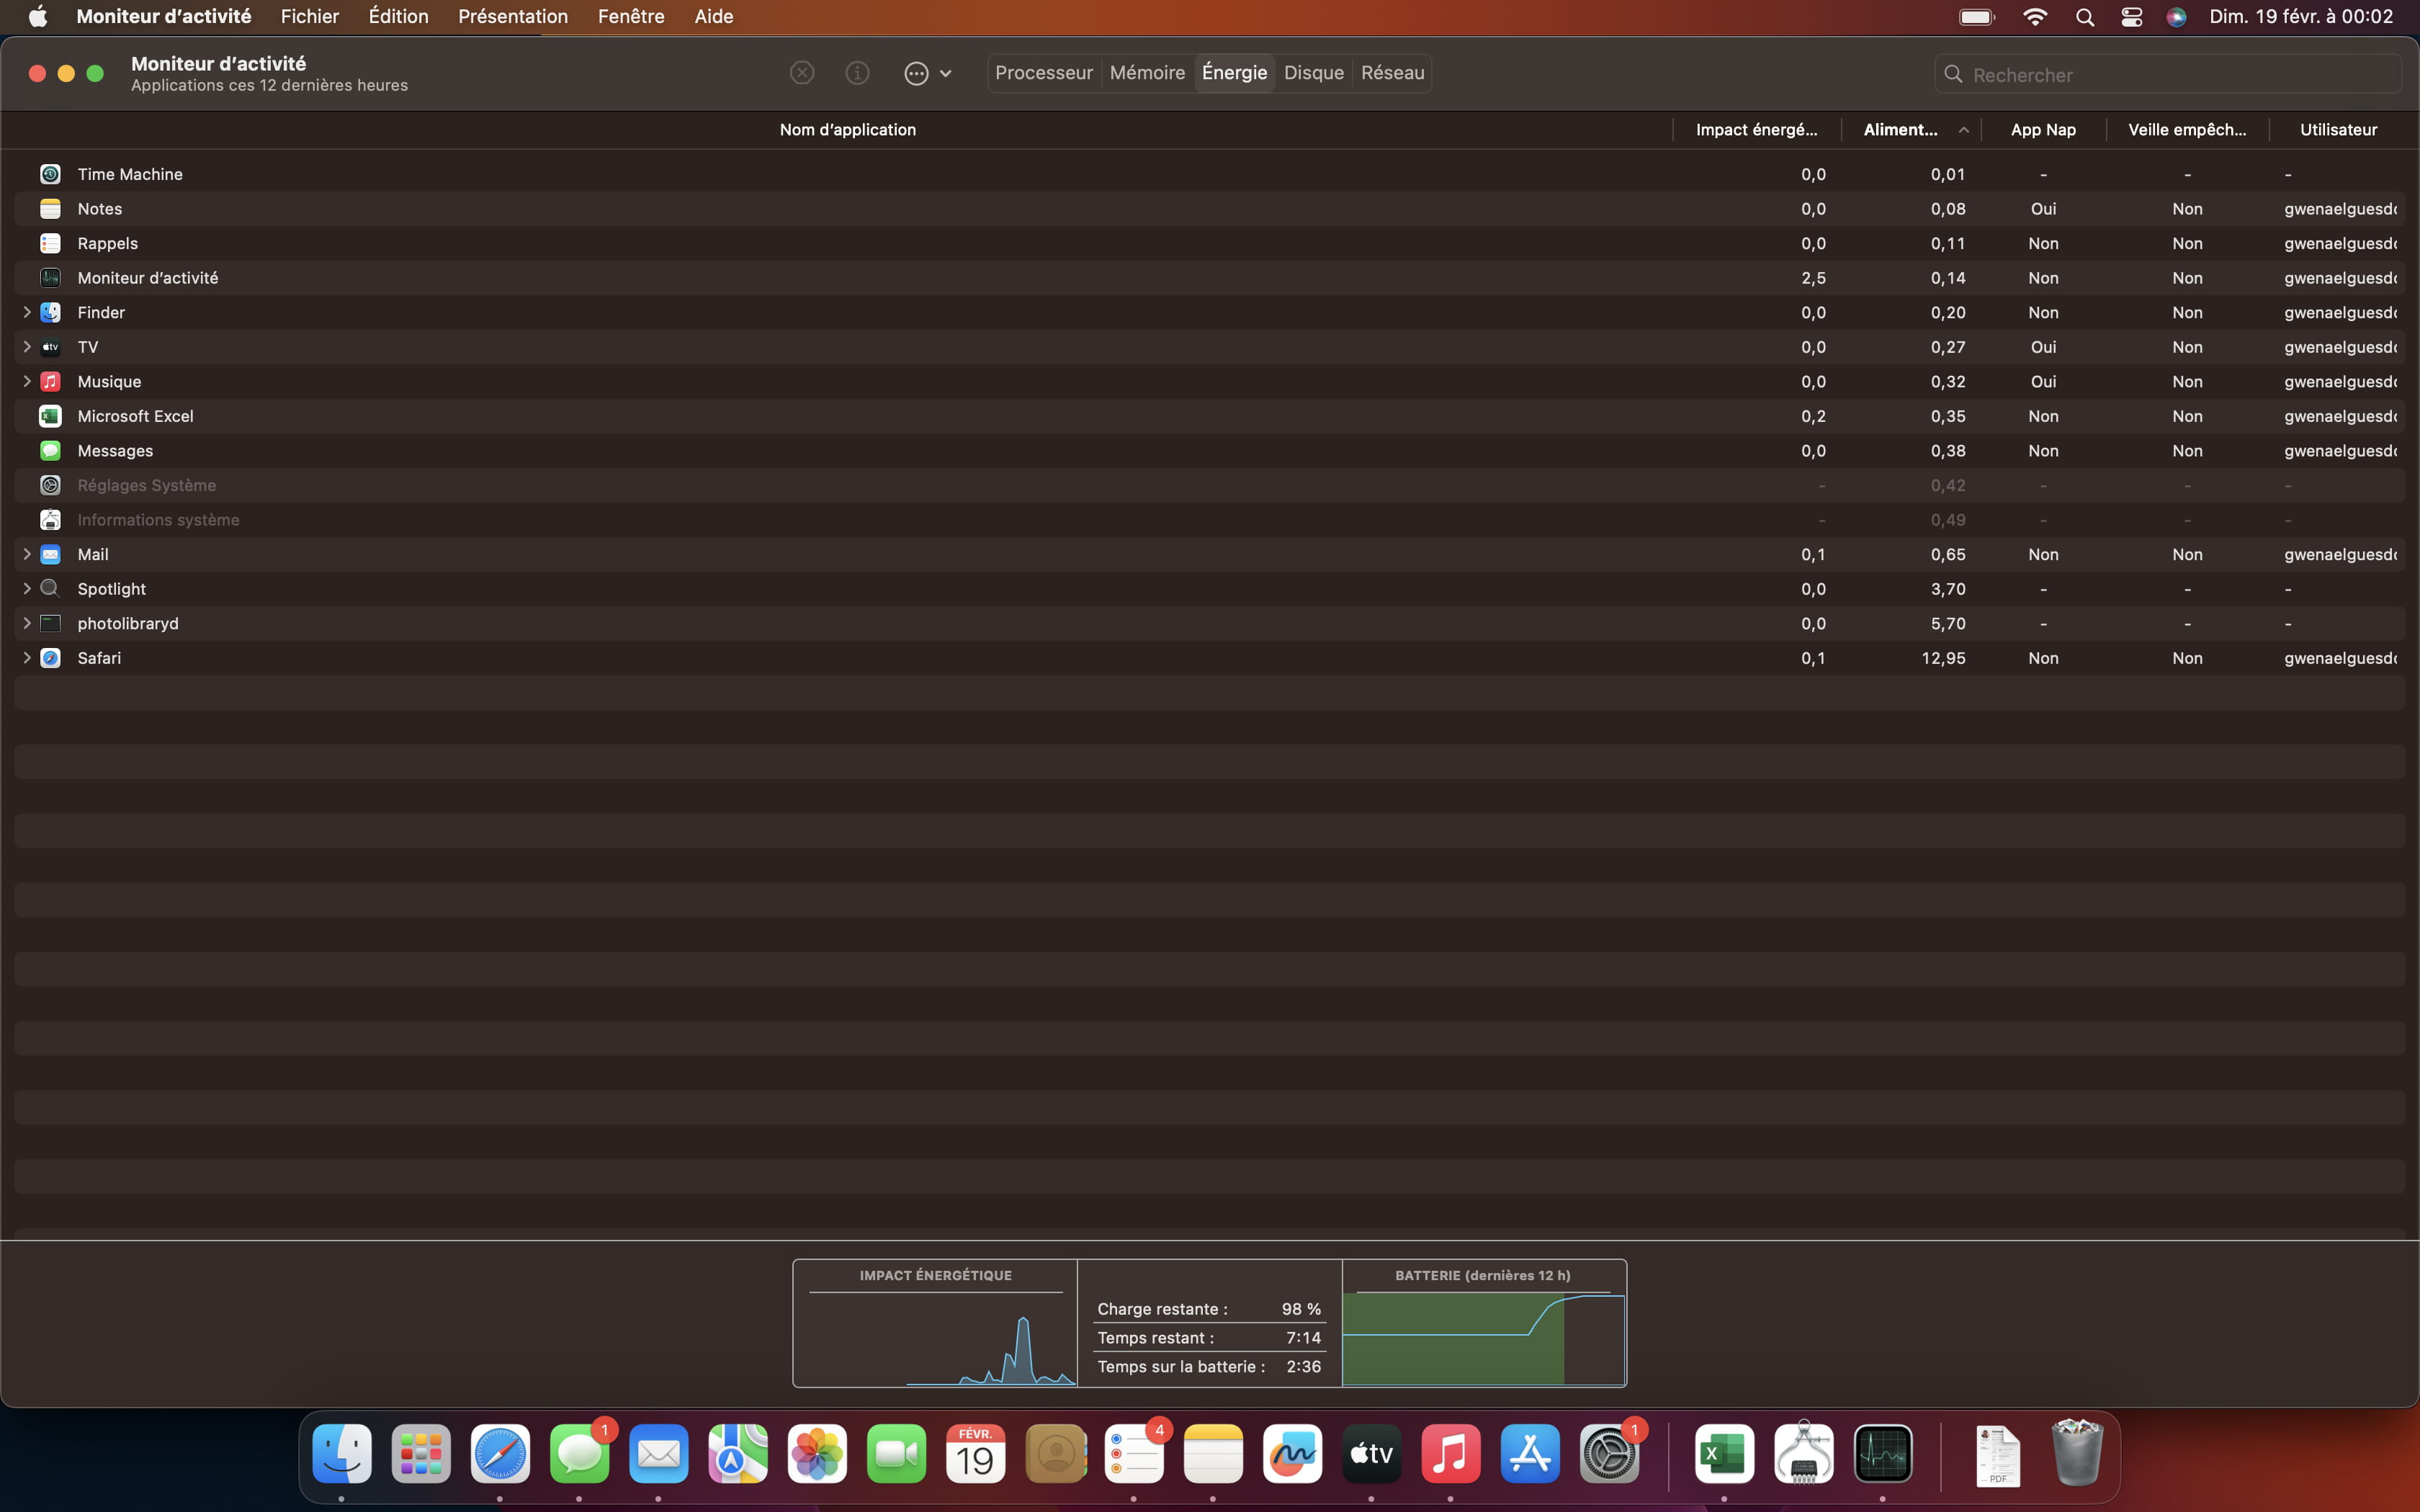Open Photos from the Dock
This screenshot has width=2420, height=1512.
tap(817, 1453)
